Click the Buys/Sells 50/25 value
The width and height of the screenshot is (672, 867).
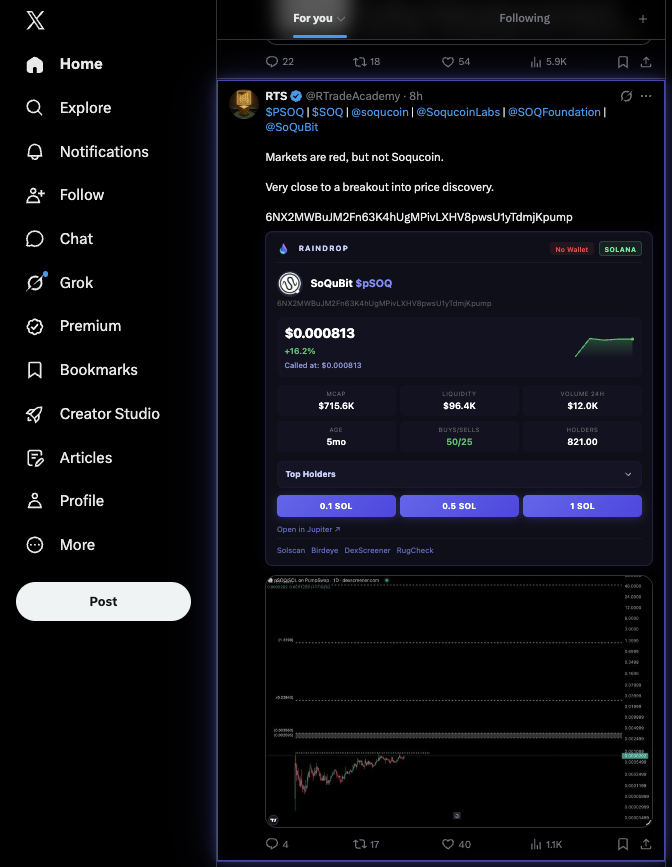(459, 442)
